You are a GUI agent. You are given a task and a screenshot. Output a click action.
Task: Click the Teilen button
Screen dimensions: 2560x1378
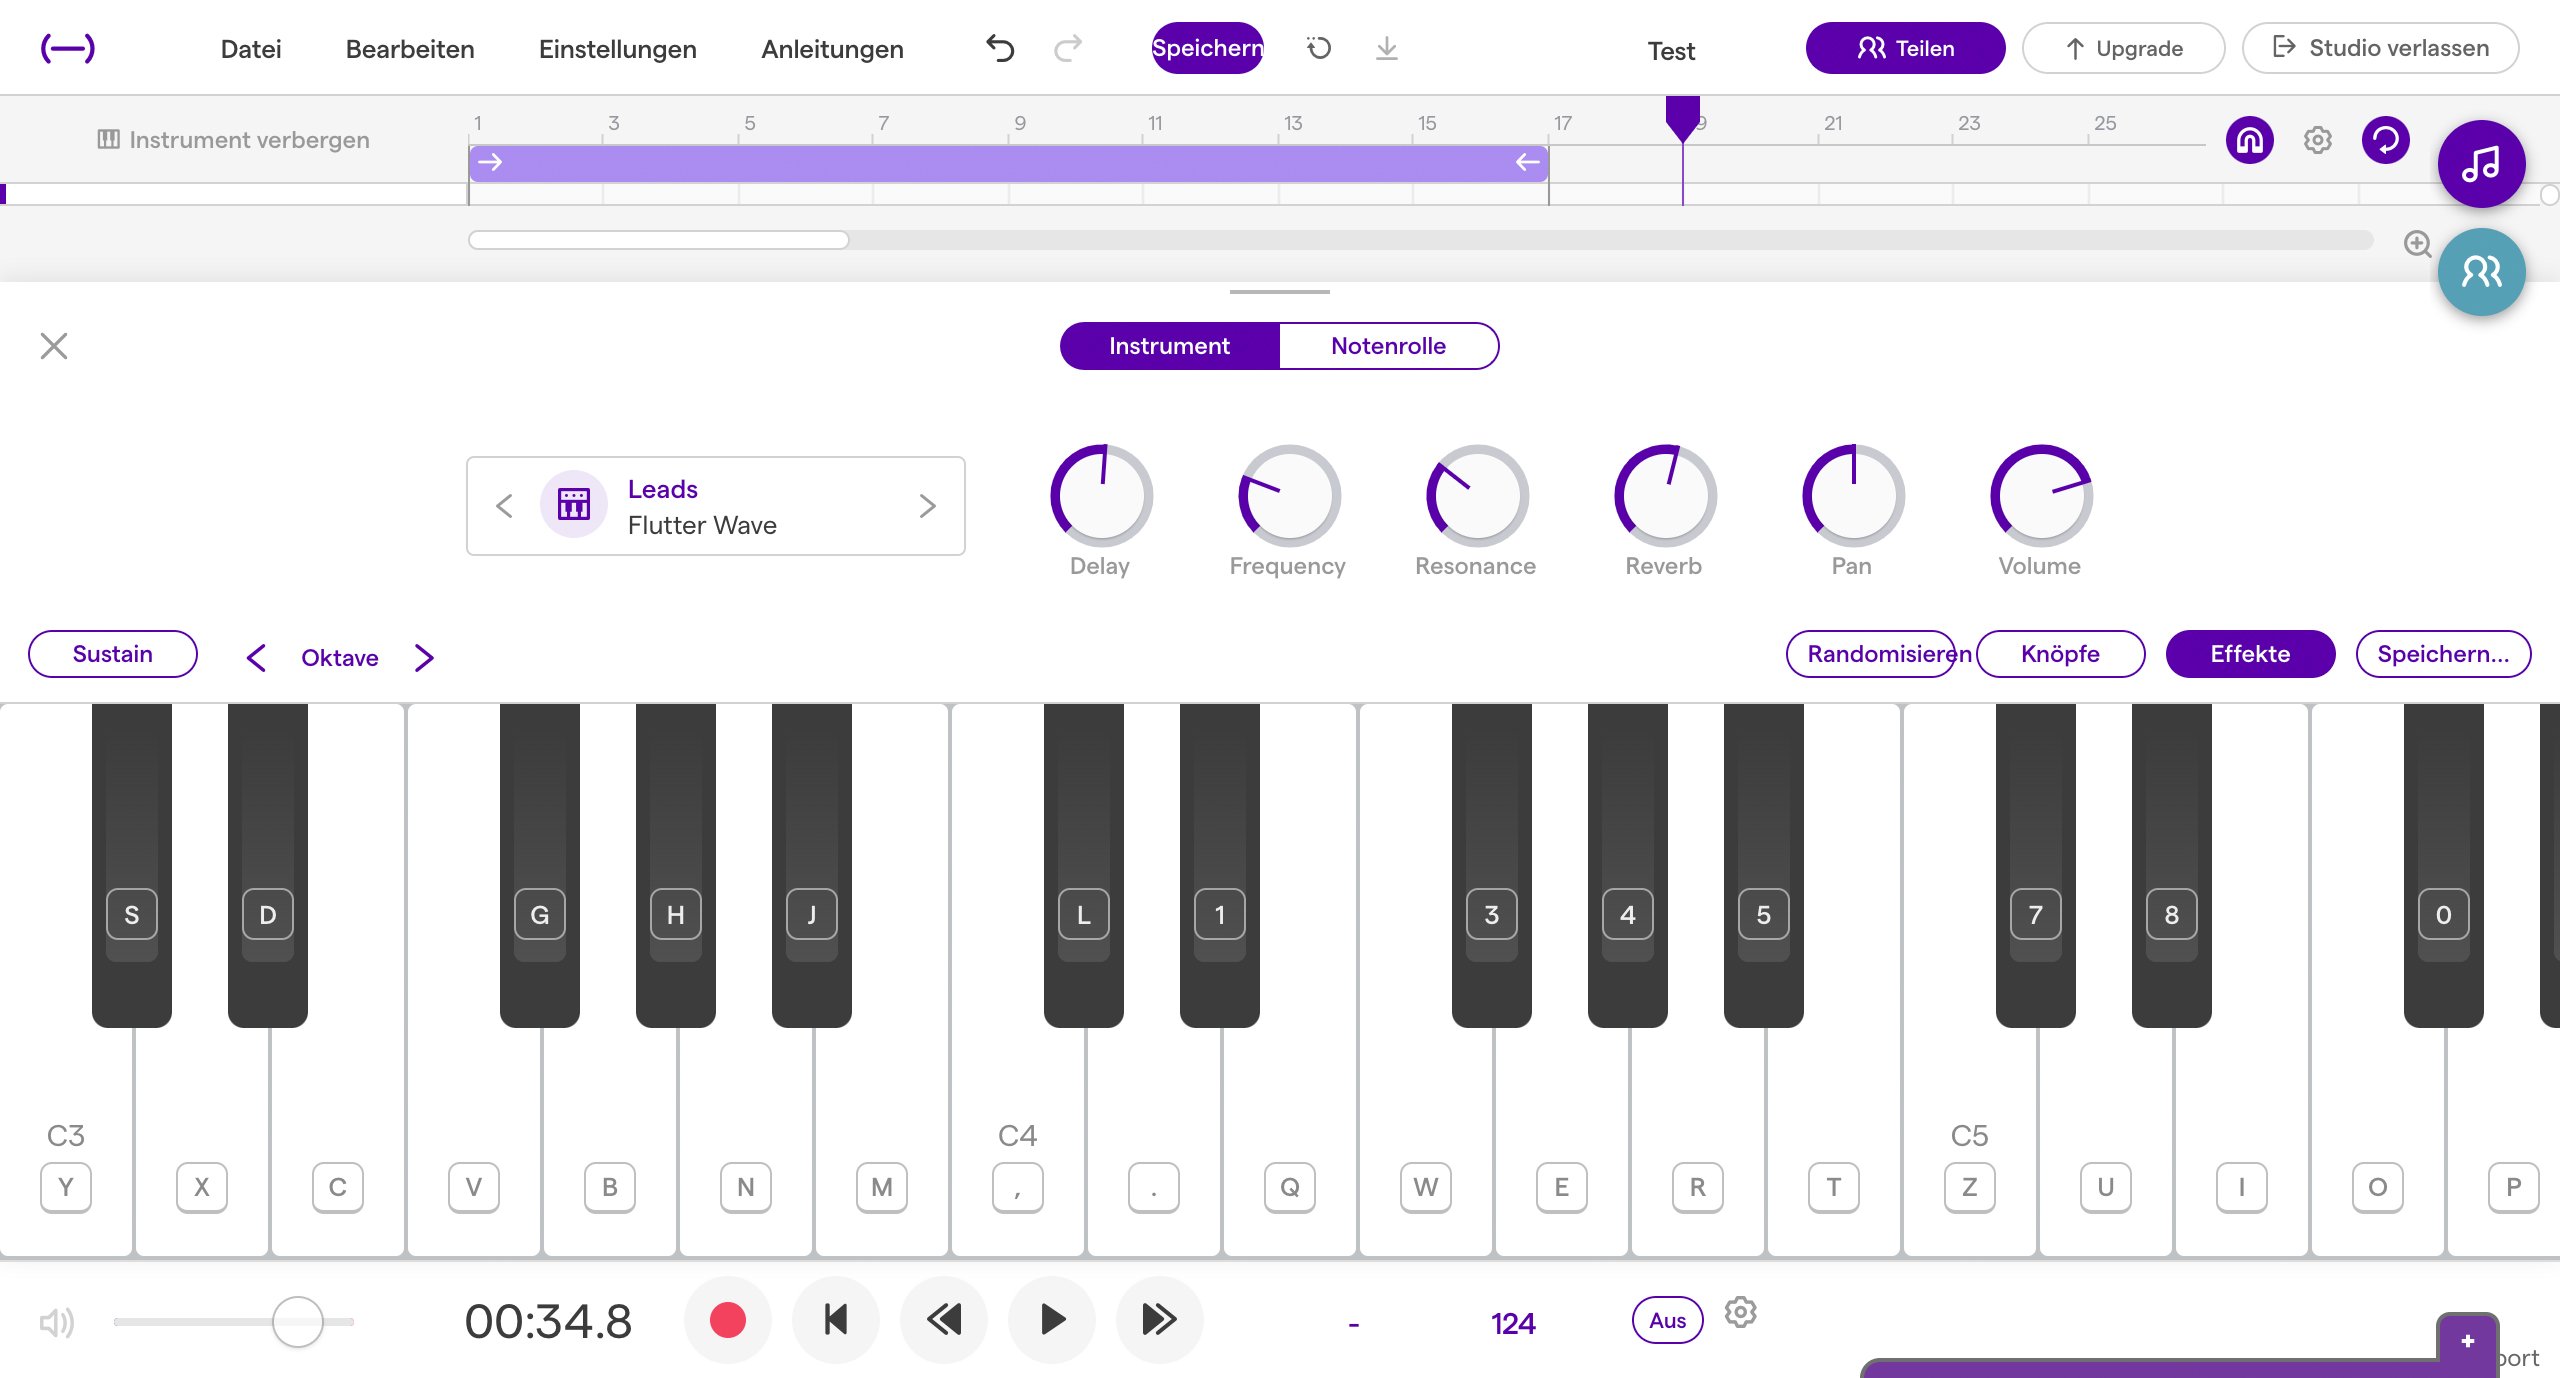pyautogui.click(x=1905, y=48)
